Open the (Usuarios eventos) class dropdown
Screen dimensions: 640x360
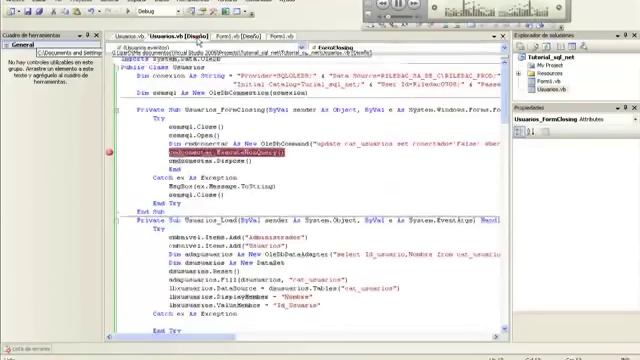(x=301, y=47)
